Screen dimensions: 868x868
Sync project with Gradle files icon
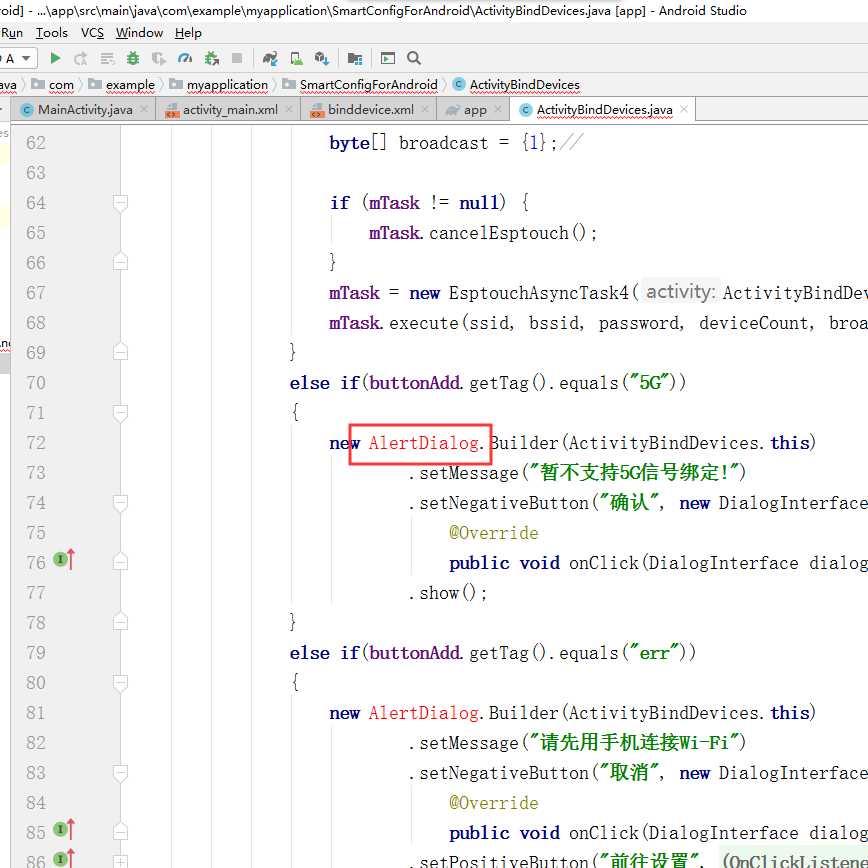[270, 58]
